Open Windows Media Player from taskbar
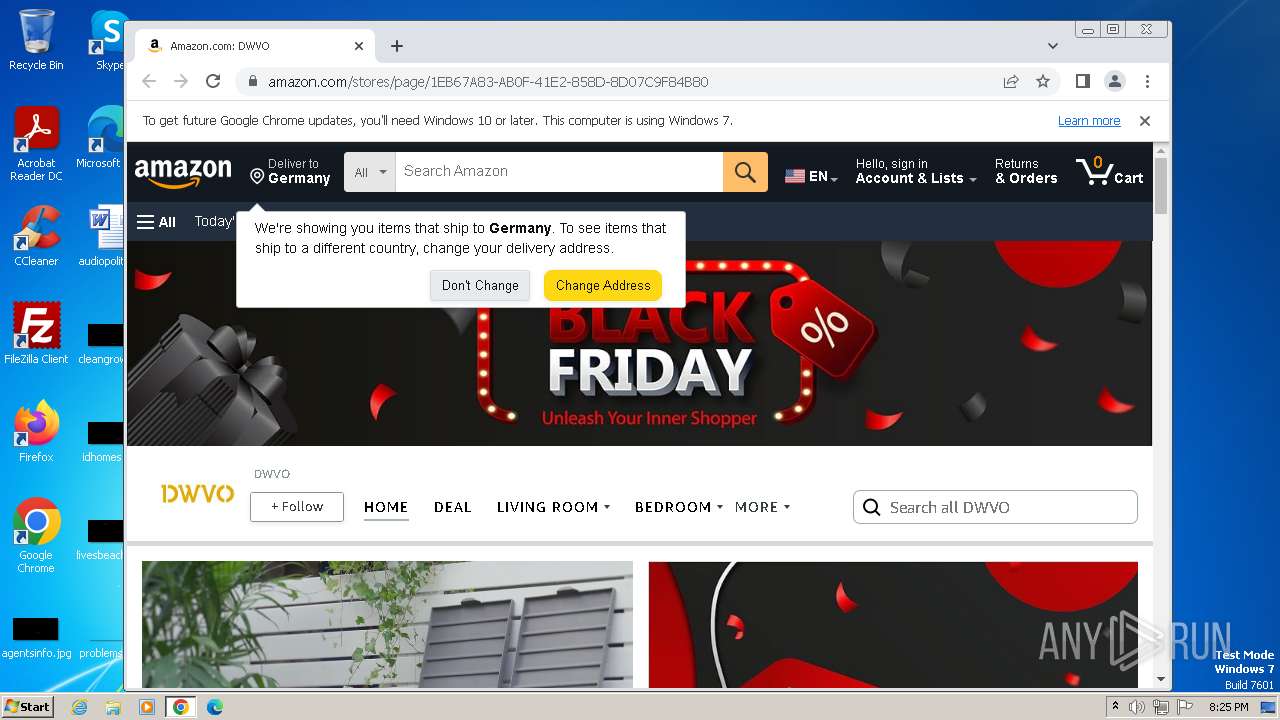Screen dimensions: 1280x720 (x=147, y=707)
